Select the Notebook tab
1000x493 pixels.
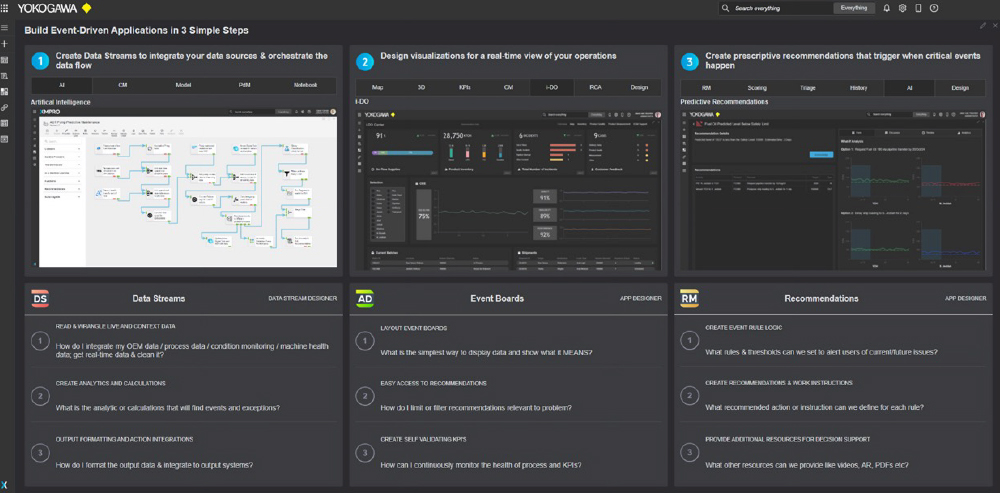305,87
